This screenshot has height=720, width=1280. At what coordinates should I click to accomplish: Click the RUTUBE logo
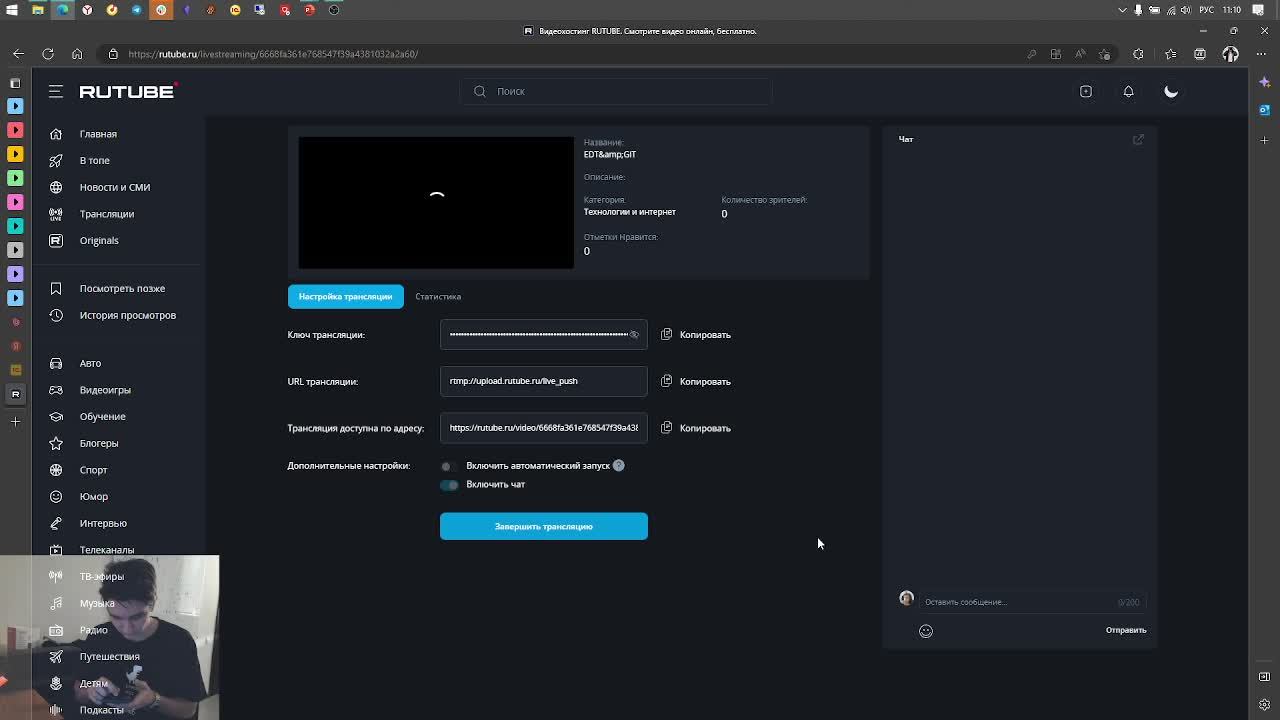coord(128,91)
